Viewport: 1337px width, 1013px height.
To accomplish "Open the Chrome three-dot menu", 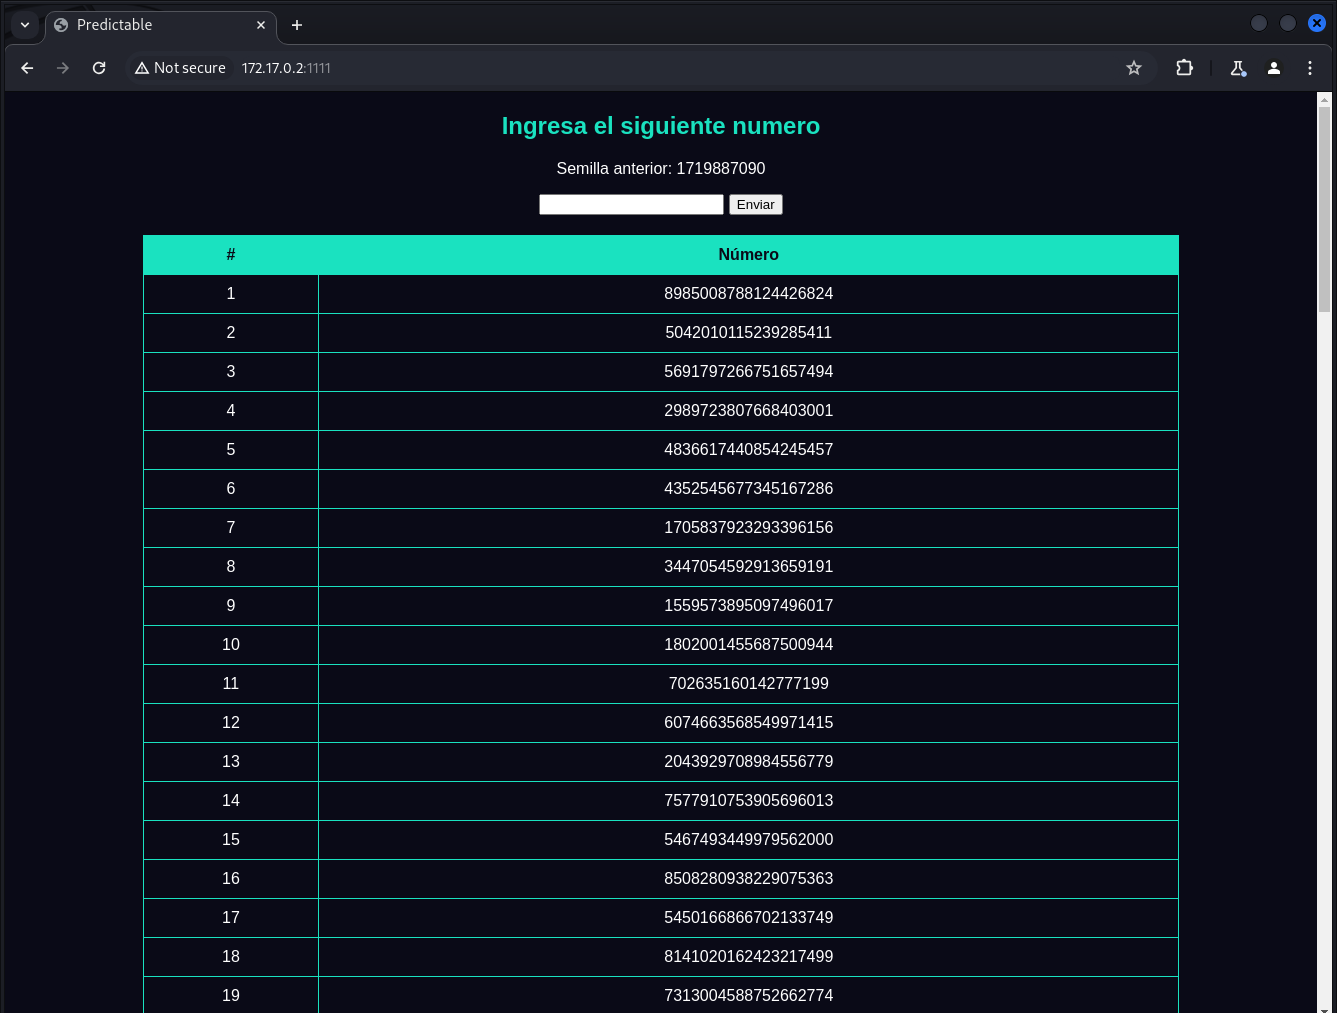I will pyautogui.click(x=1310, y=68).
